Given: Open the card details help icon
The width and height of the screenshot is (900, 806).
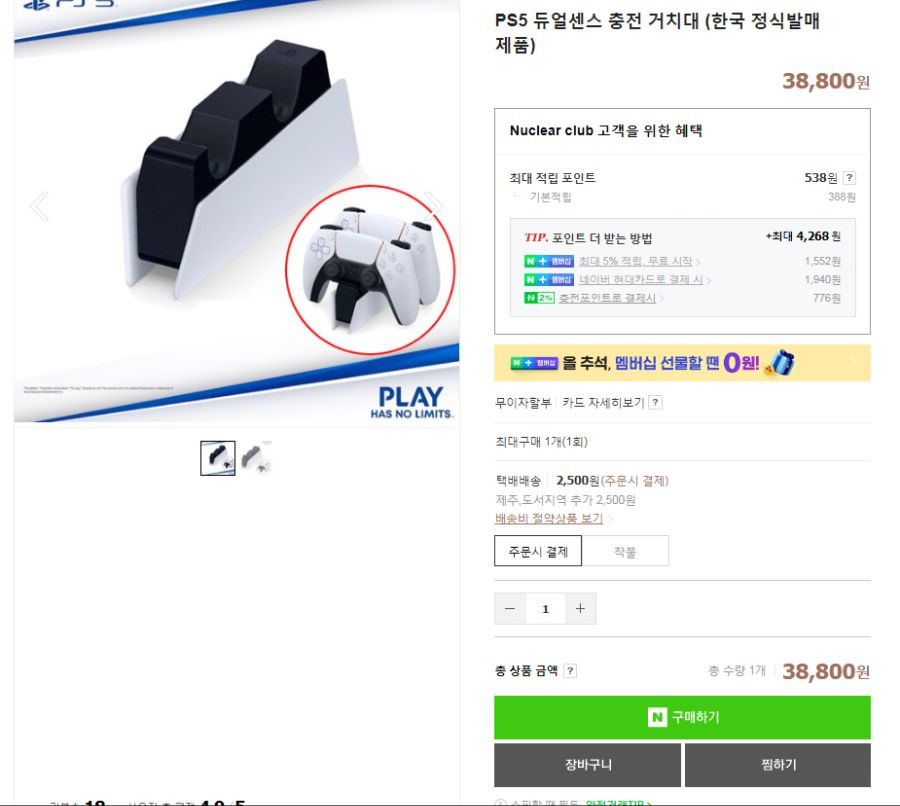Looking at the screenshot, I should pyautogui.click(x=655, y=402).
